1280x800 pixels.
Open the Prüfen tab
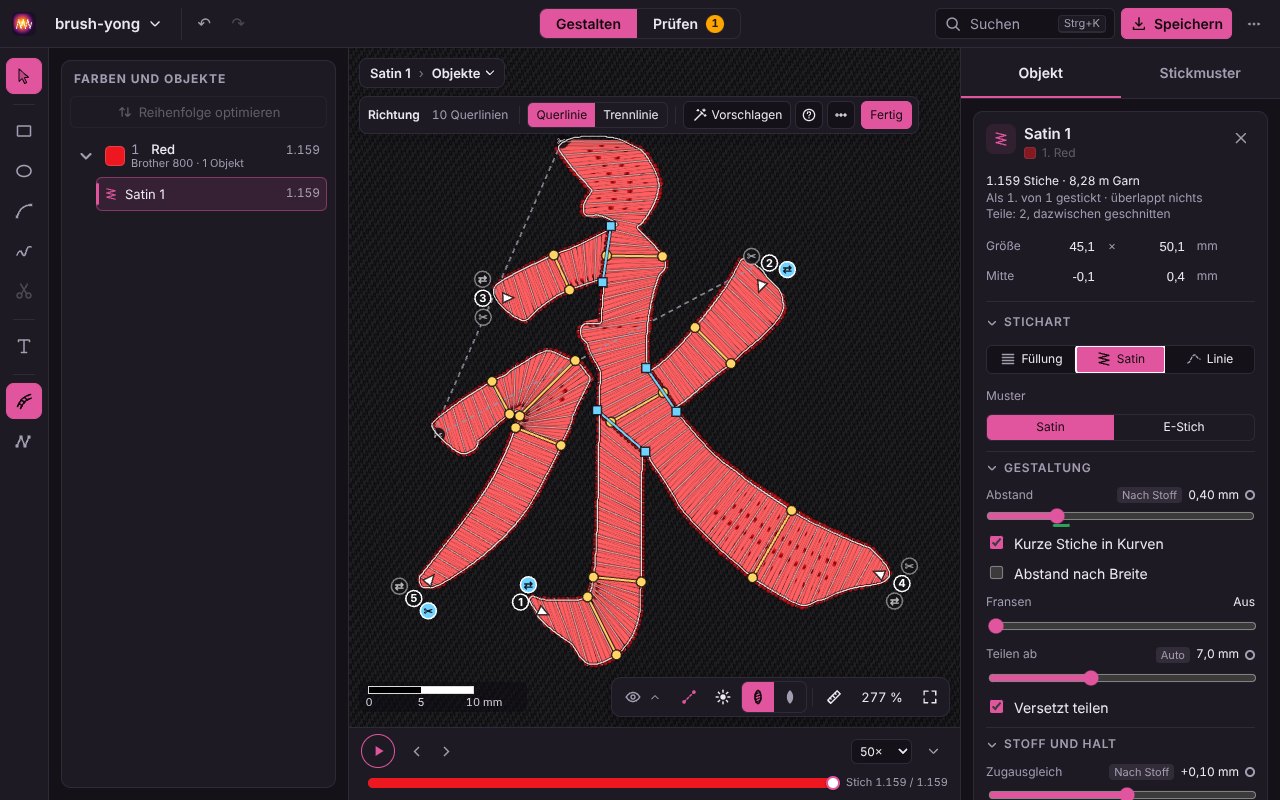point(688,24)
